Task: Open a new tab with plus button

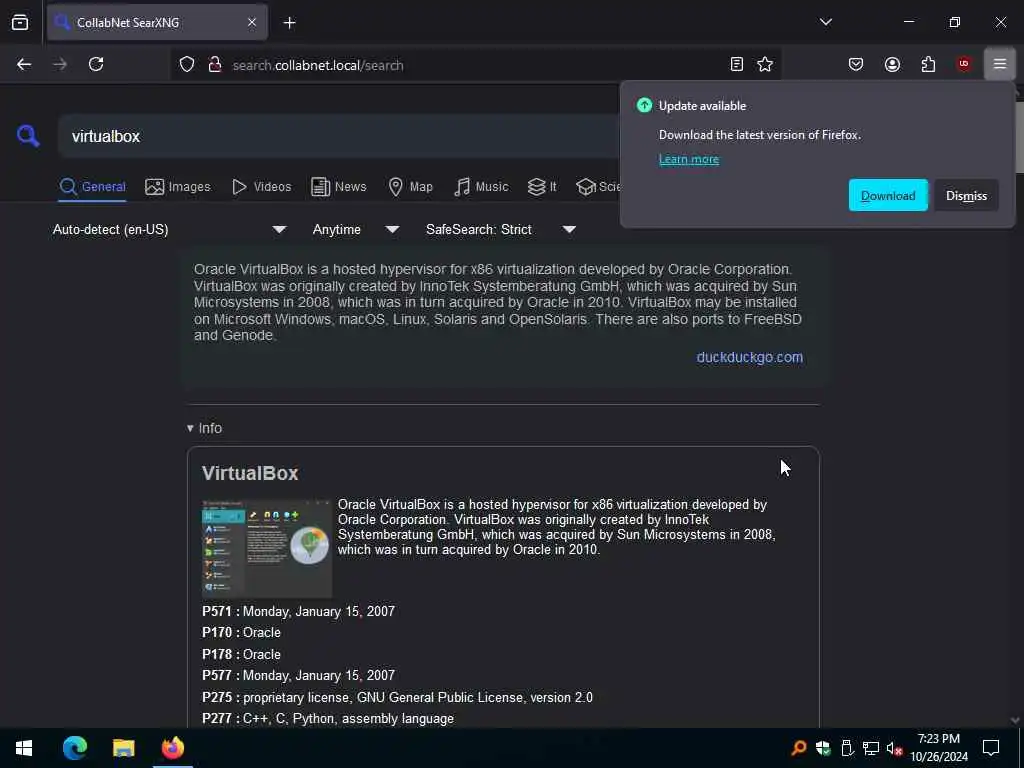Action: (289, 23)
